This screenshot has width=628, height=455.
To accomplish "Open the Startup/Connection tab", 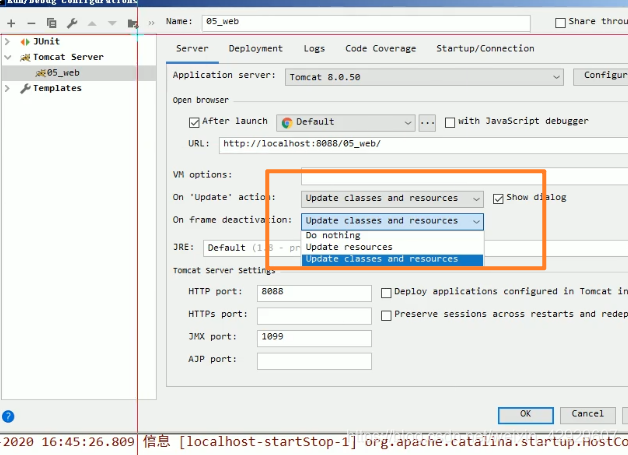I will tap(485, 49).
